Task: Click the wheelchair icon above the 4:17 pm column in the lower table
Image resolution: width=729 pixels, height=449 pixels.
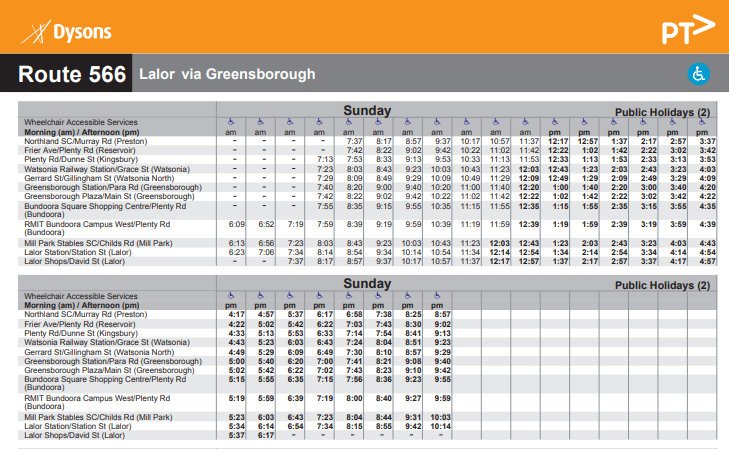Action: coord(231,296)
